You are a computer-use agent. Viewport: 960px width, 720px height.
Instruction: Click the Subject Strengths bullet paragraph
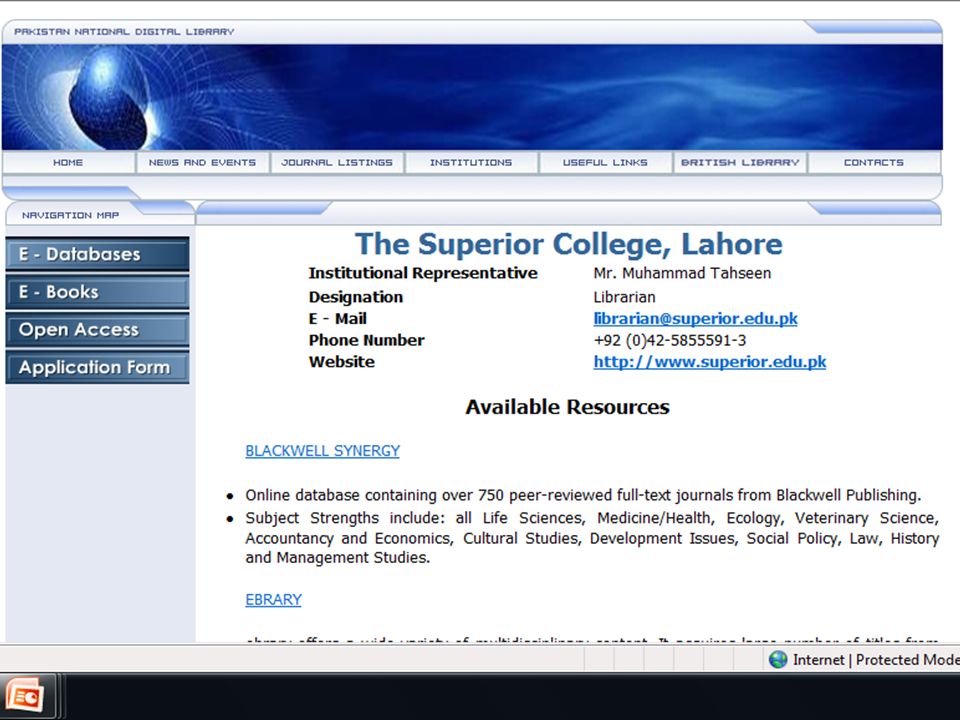[x=591, y=538]
